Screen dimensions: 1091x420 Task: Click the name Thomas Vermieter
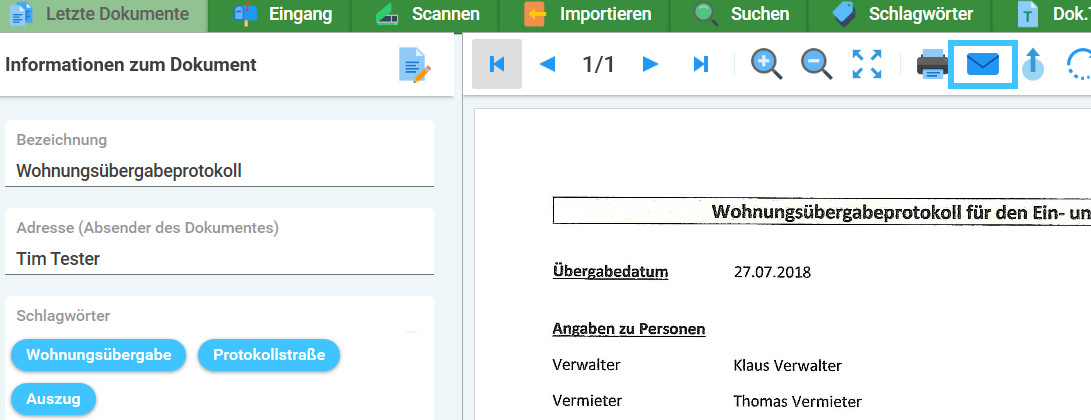797,401
